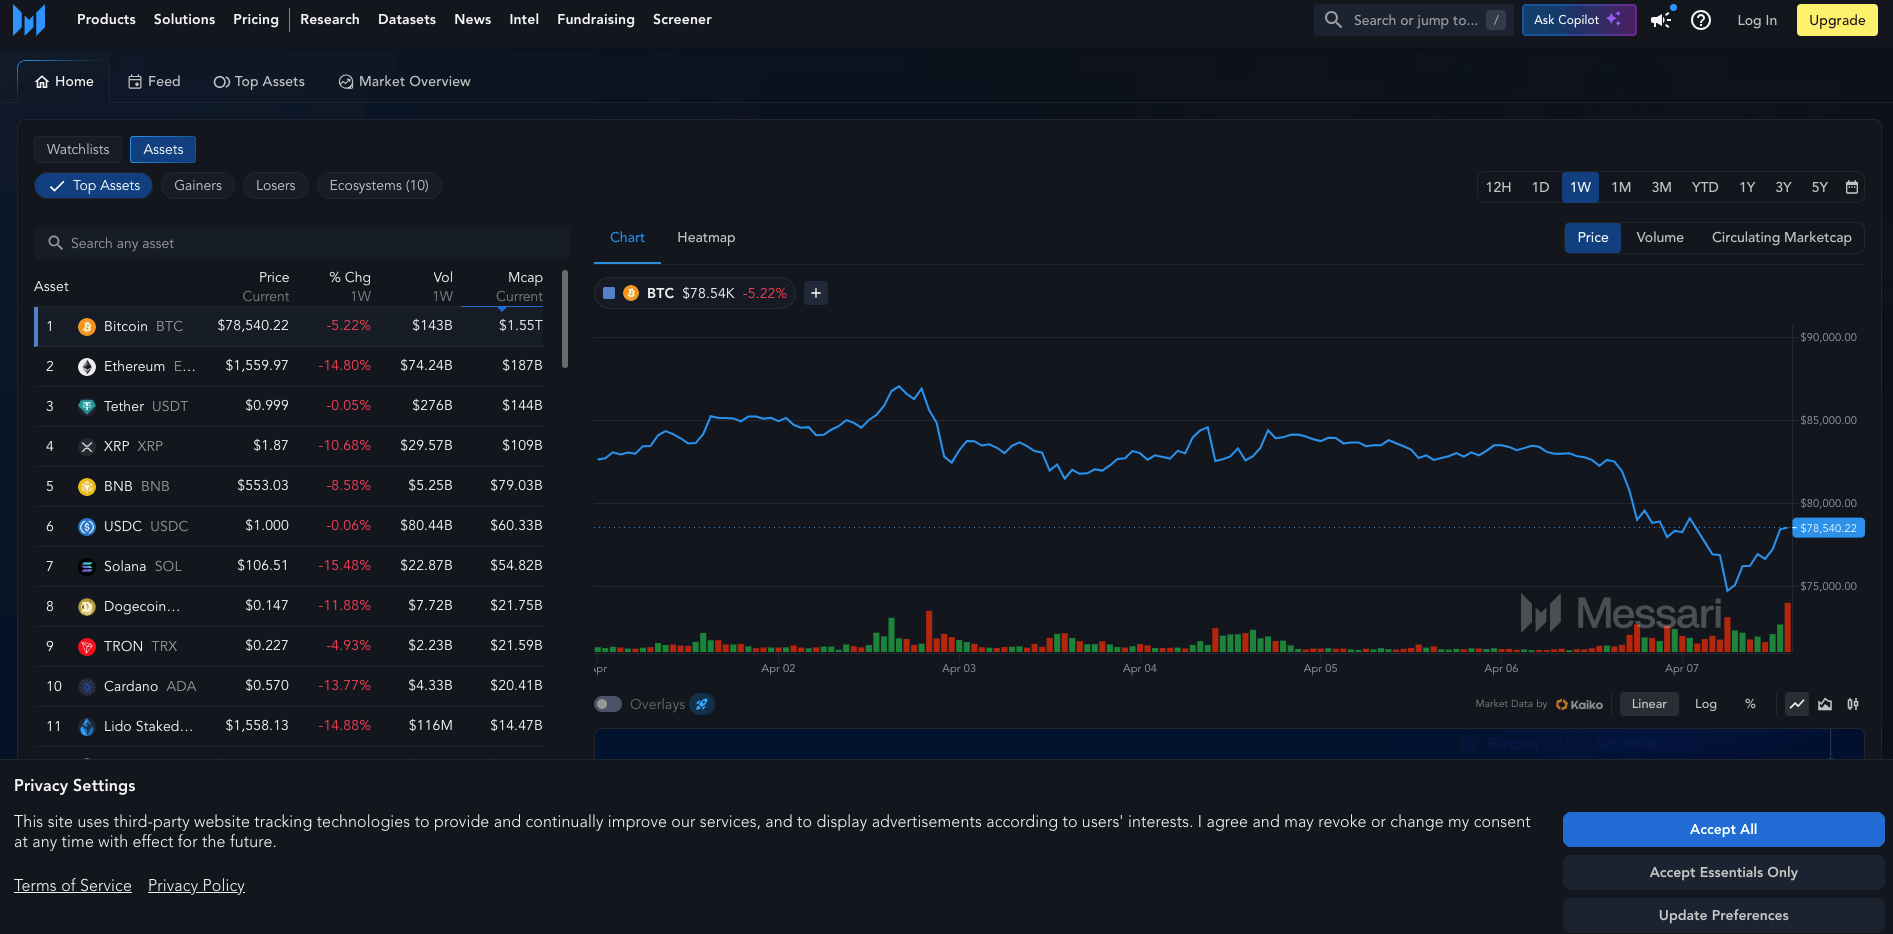Click the Search or jump to field
The width and height of the screenshot is (1893, 934).
click(x=1414, y=20)
